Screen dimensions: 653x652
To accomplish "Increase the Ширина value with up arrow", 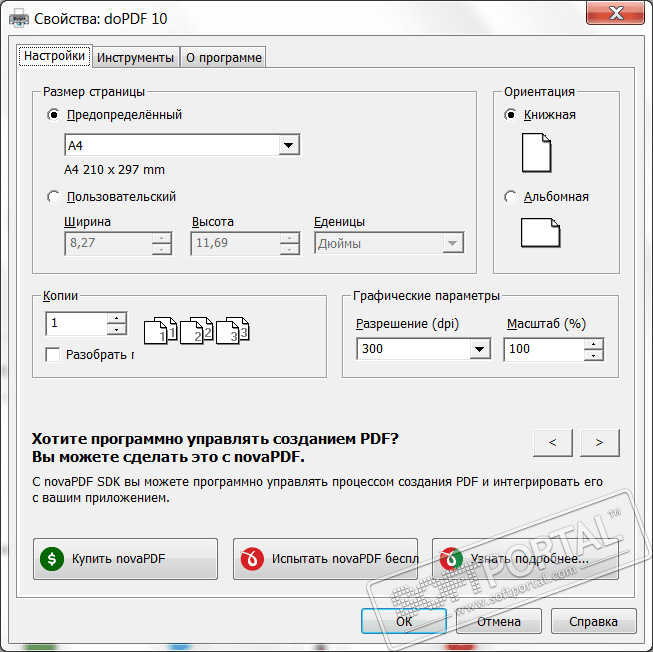I will pyautogui.click(x=162, y=238).
